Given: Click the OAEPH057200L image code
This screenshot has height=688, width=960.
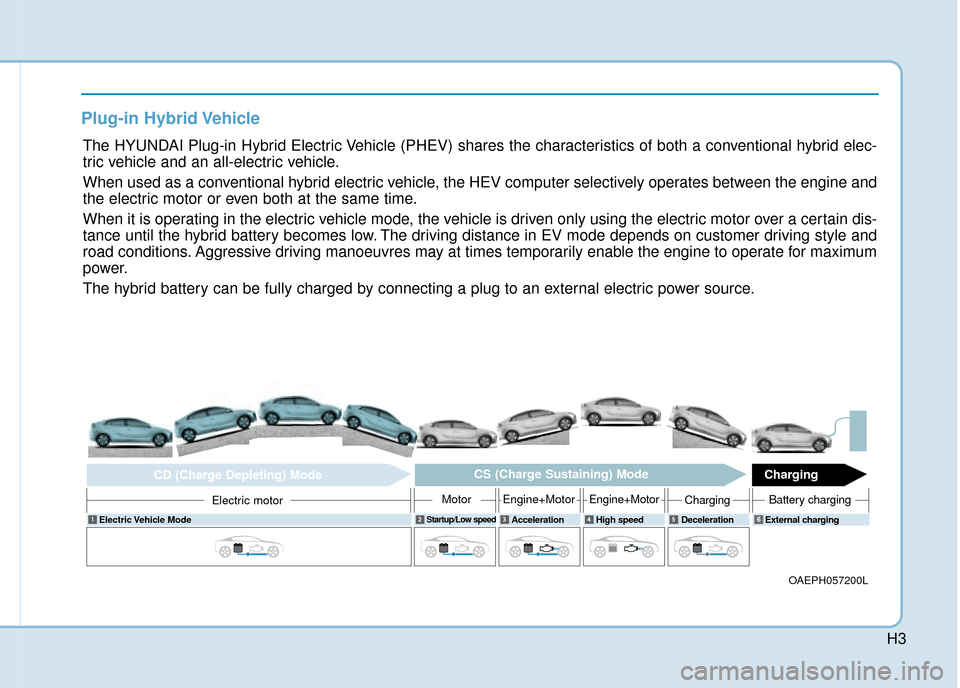Looking at the screenshot, I should click(x=828, y=580).
